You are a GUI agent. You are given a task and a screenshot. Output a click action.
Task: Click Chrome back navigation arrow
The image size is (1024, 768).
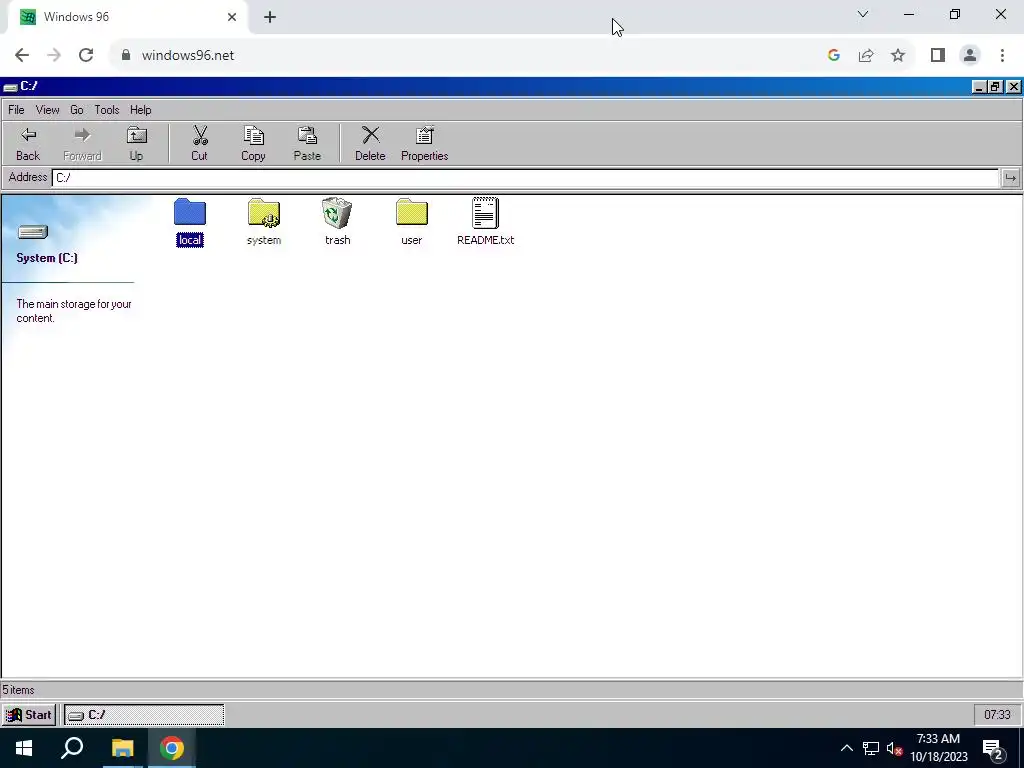tap(22, 55)
